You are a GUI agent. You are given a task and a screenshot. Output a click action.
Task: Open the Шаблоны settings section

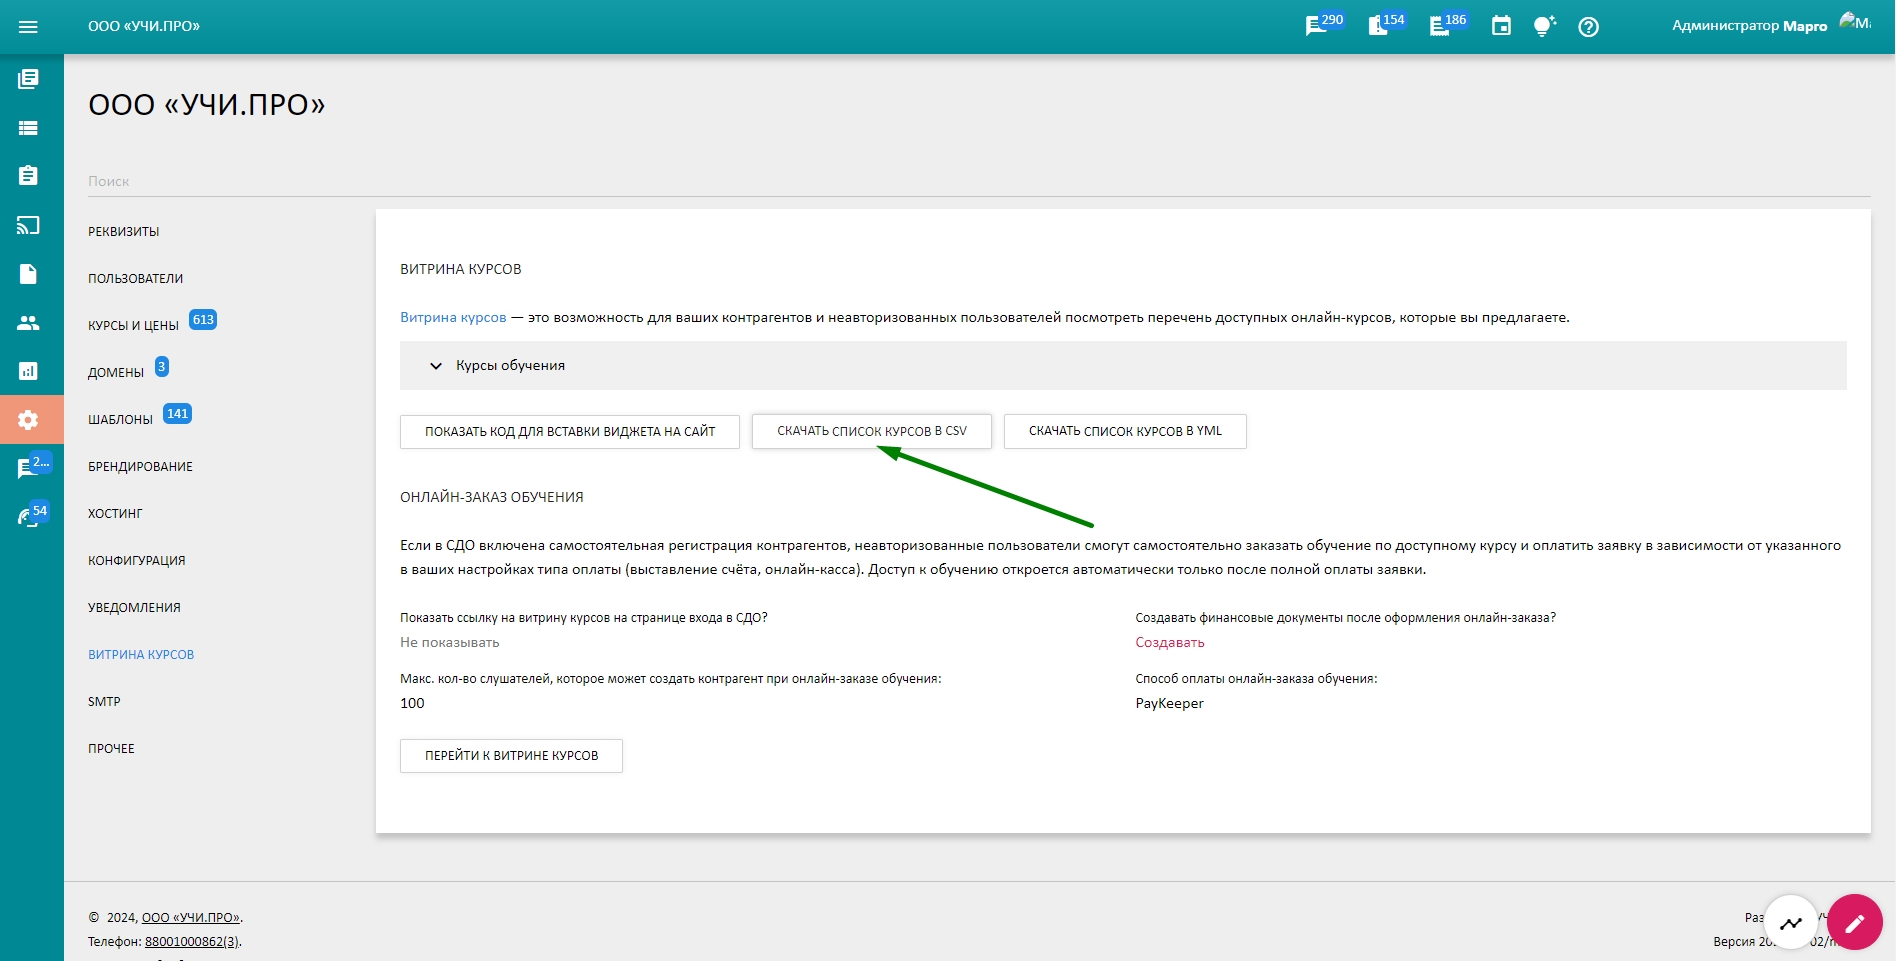pyautogui.click(x=121, y=419)
